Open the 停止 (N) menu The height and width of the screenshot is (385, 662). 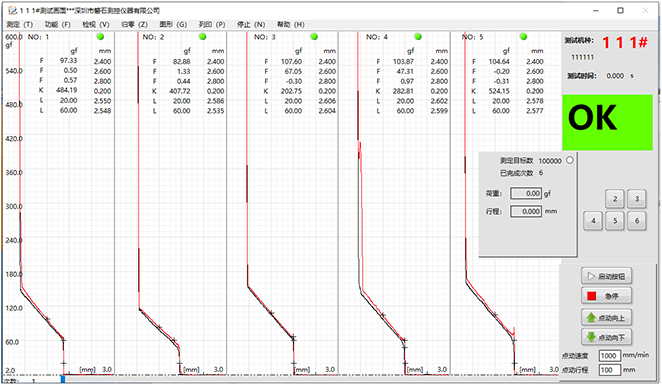pyautogui.click(x=251, y=24)
